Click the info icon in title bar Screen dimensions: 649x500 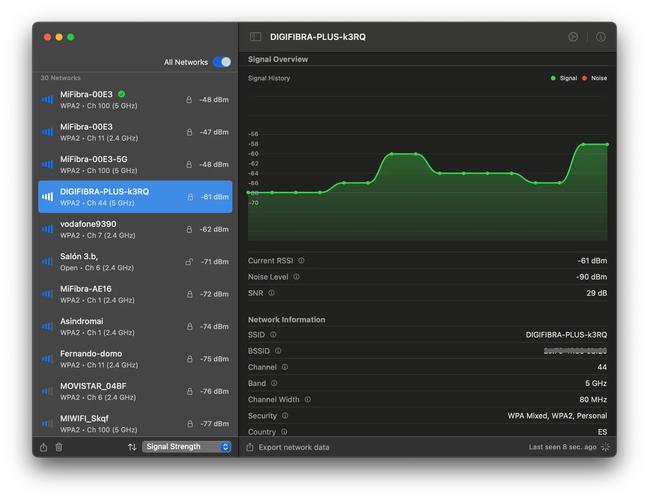click(x=601, y=37)
